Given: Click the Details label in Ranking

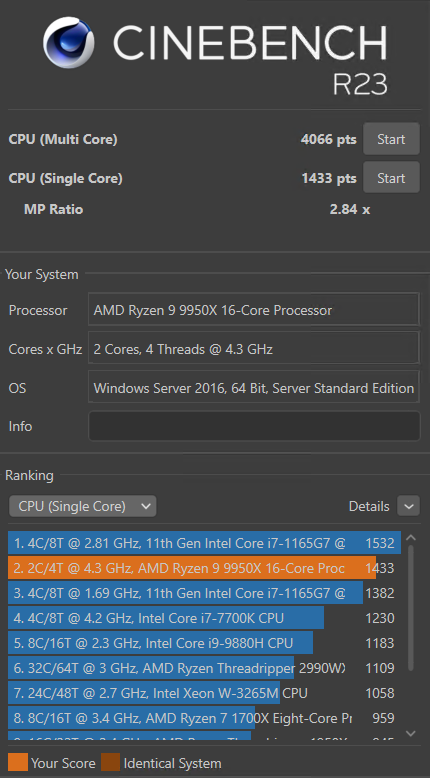Looking at the screenshot, I should pyautogui.click(x=369, y=507).
